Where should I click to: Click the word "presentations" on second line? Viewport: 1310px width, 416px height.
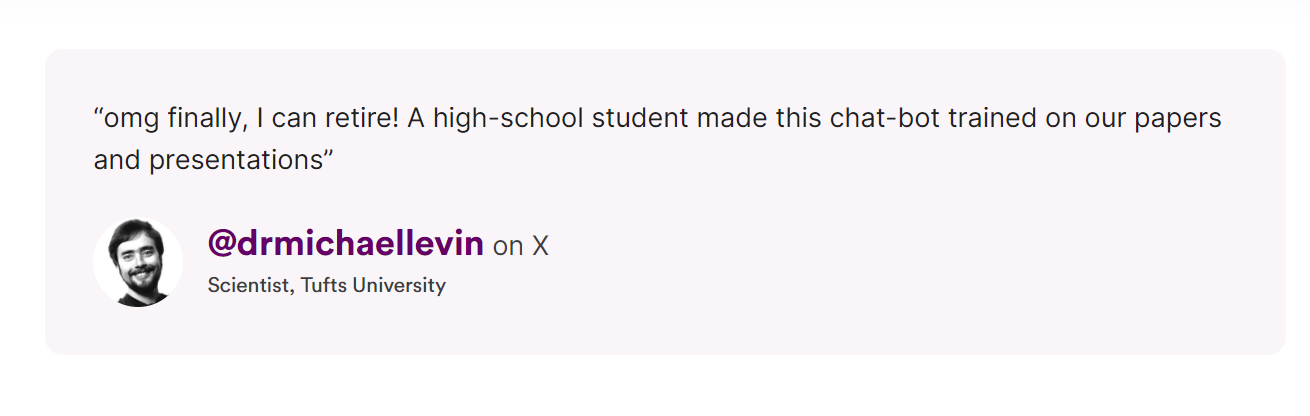(x=234, y=160)
